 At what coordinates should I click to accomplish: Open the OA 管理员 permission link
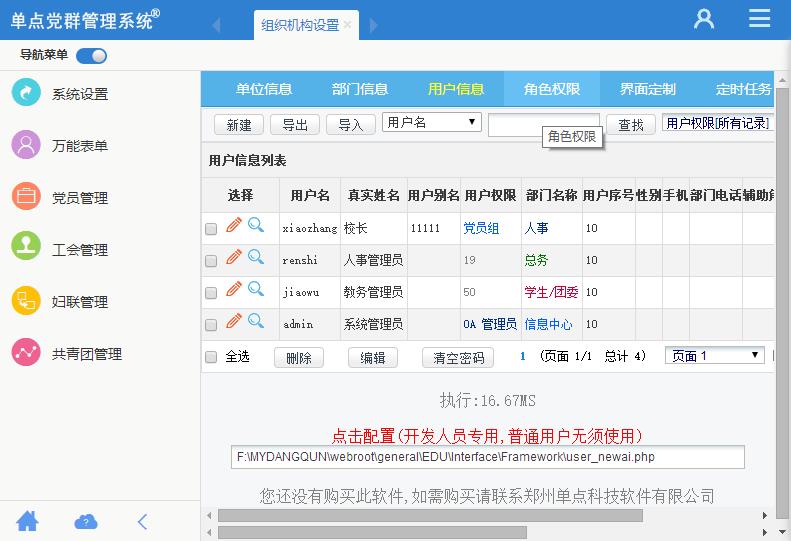490,324
